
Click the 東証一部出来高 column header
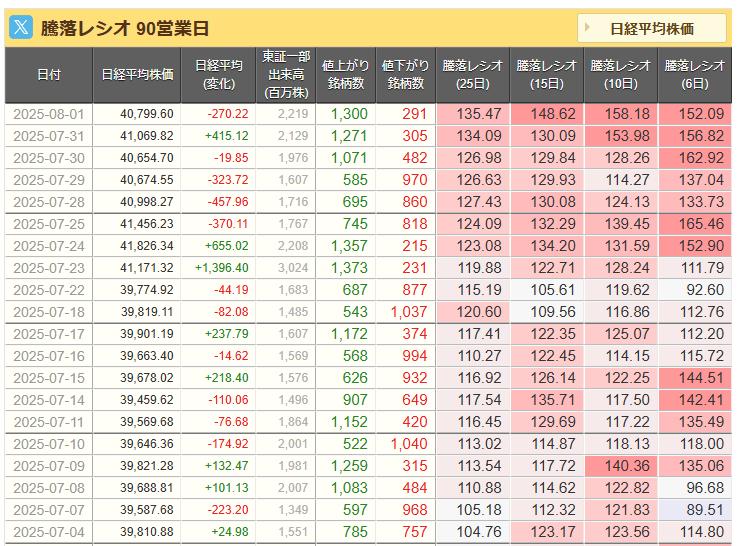coord(285,74)
